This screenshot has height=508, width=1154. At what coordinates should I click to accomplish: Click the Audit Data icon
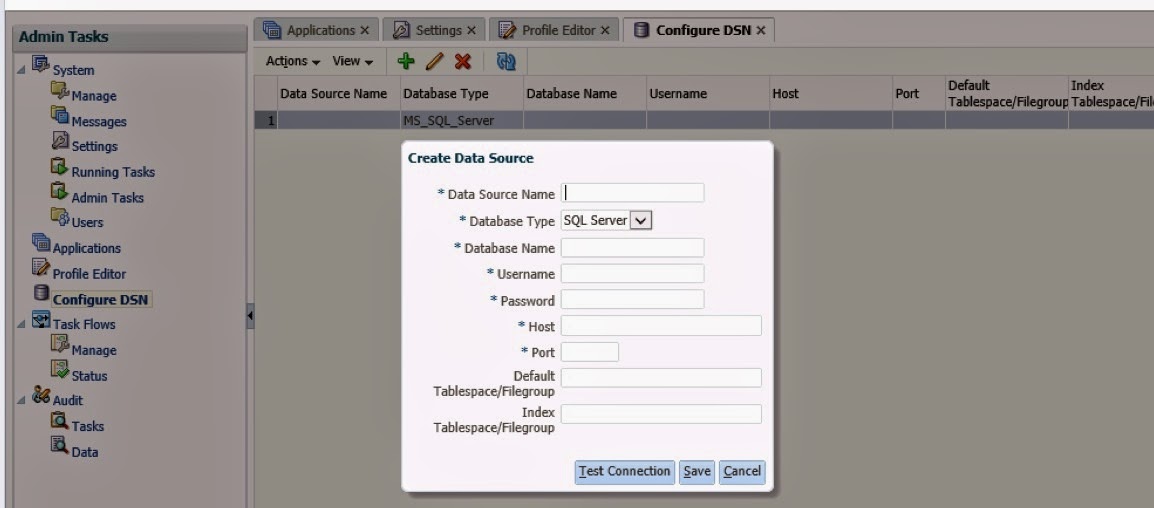point(60,445)
